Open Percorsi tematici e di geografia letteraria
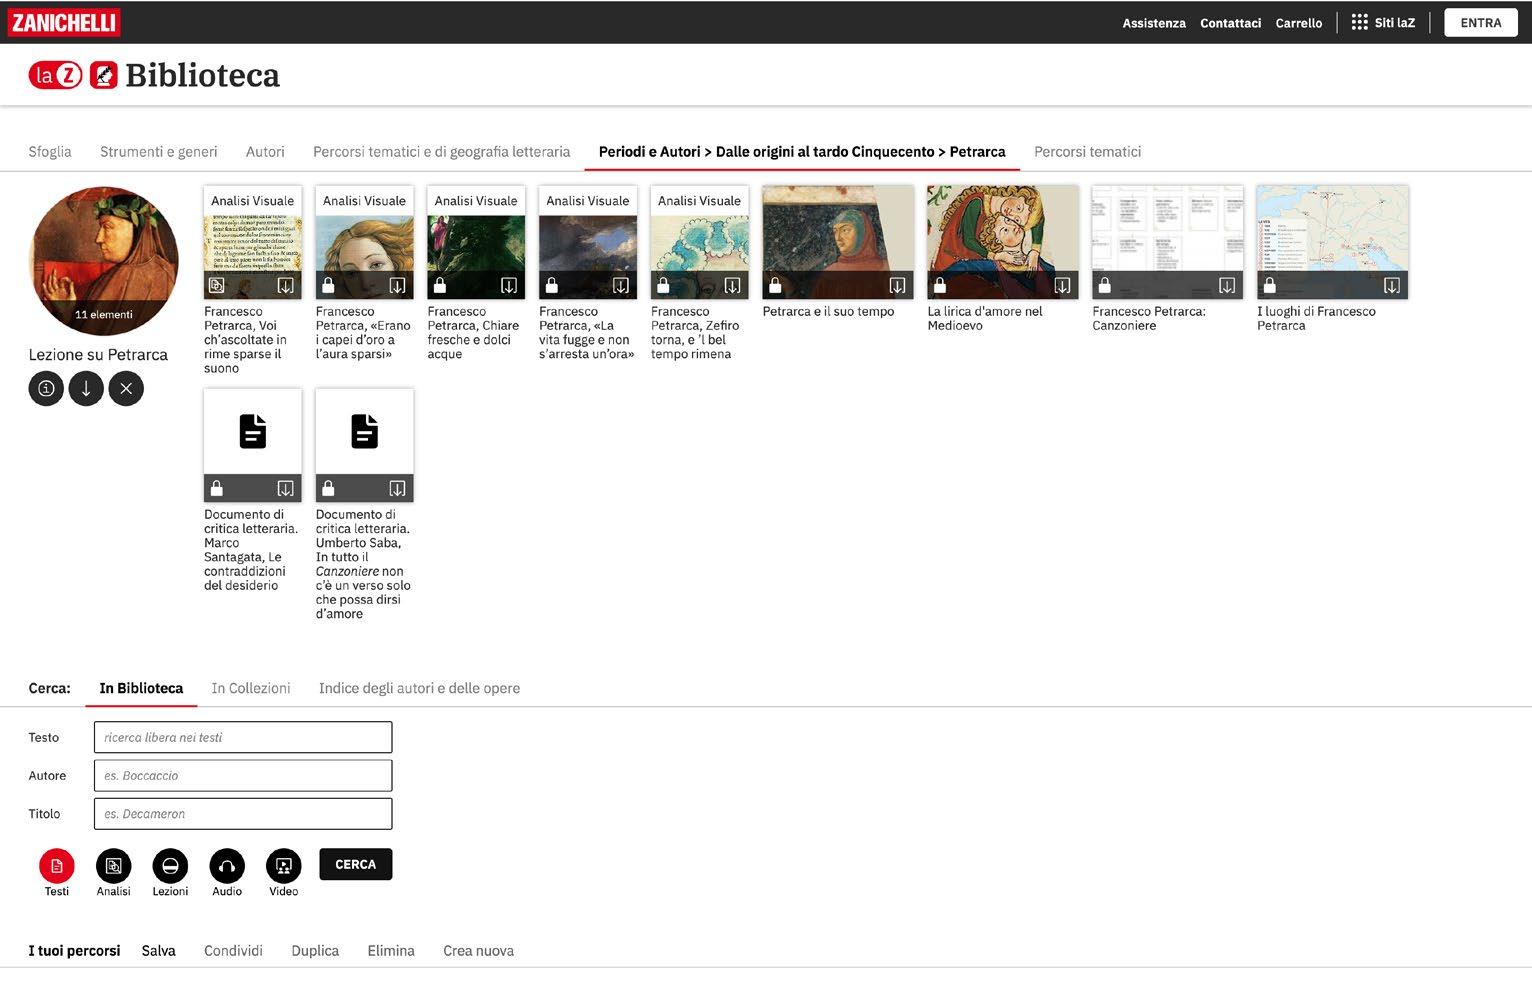This screenshot has width=1532, height=983. click(x=442, y=152)
